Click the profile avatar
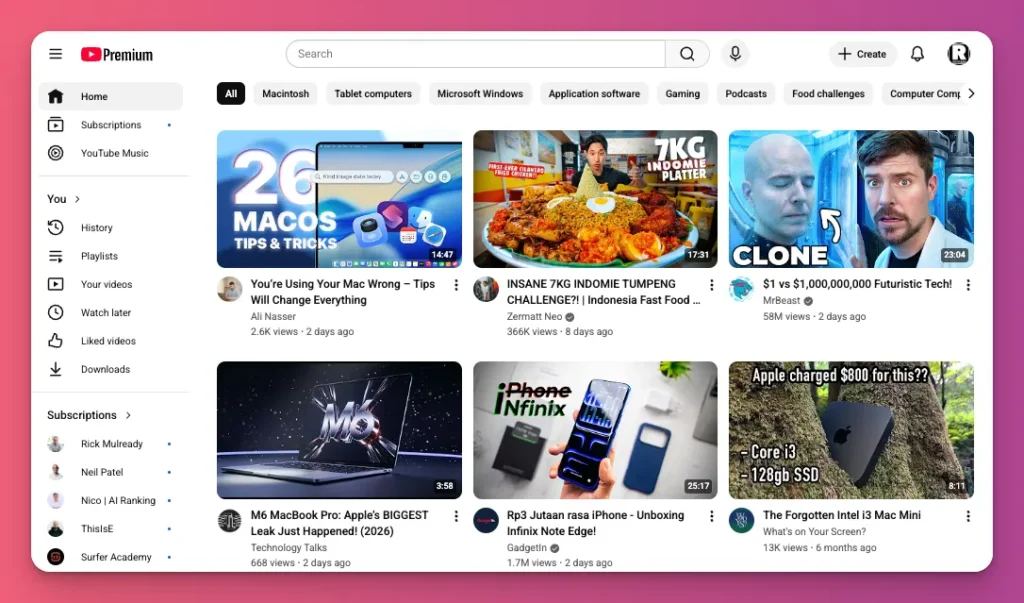 (958, 54)
